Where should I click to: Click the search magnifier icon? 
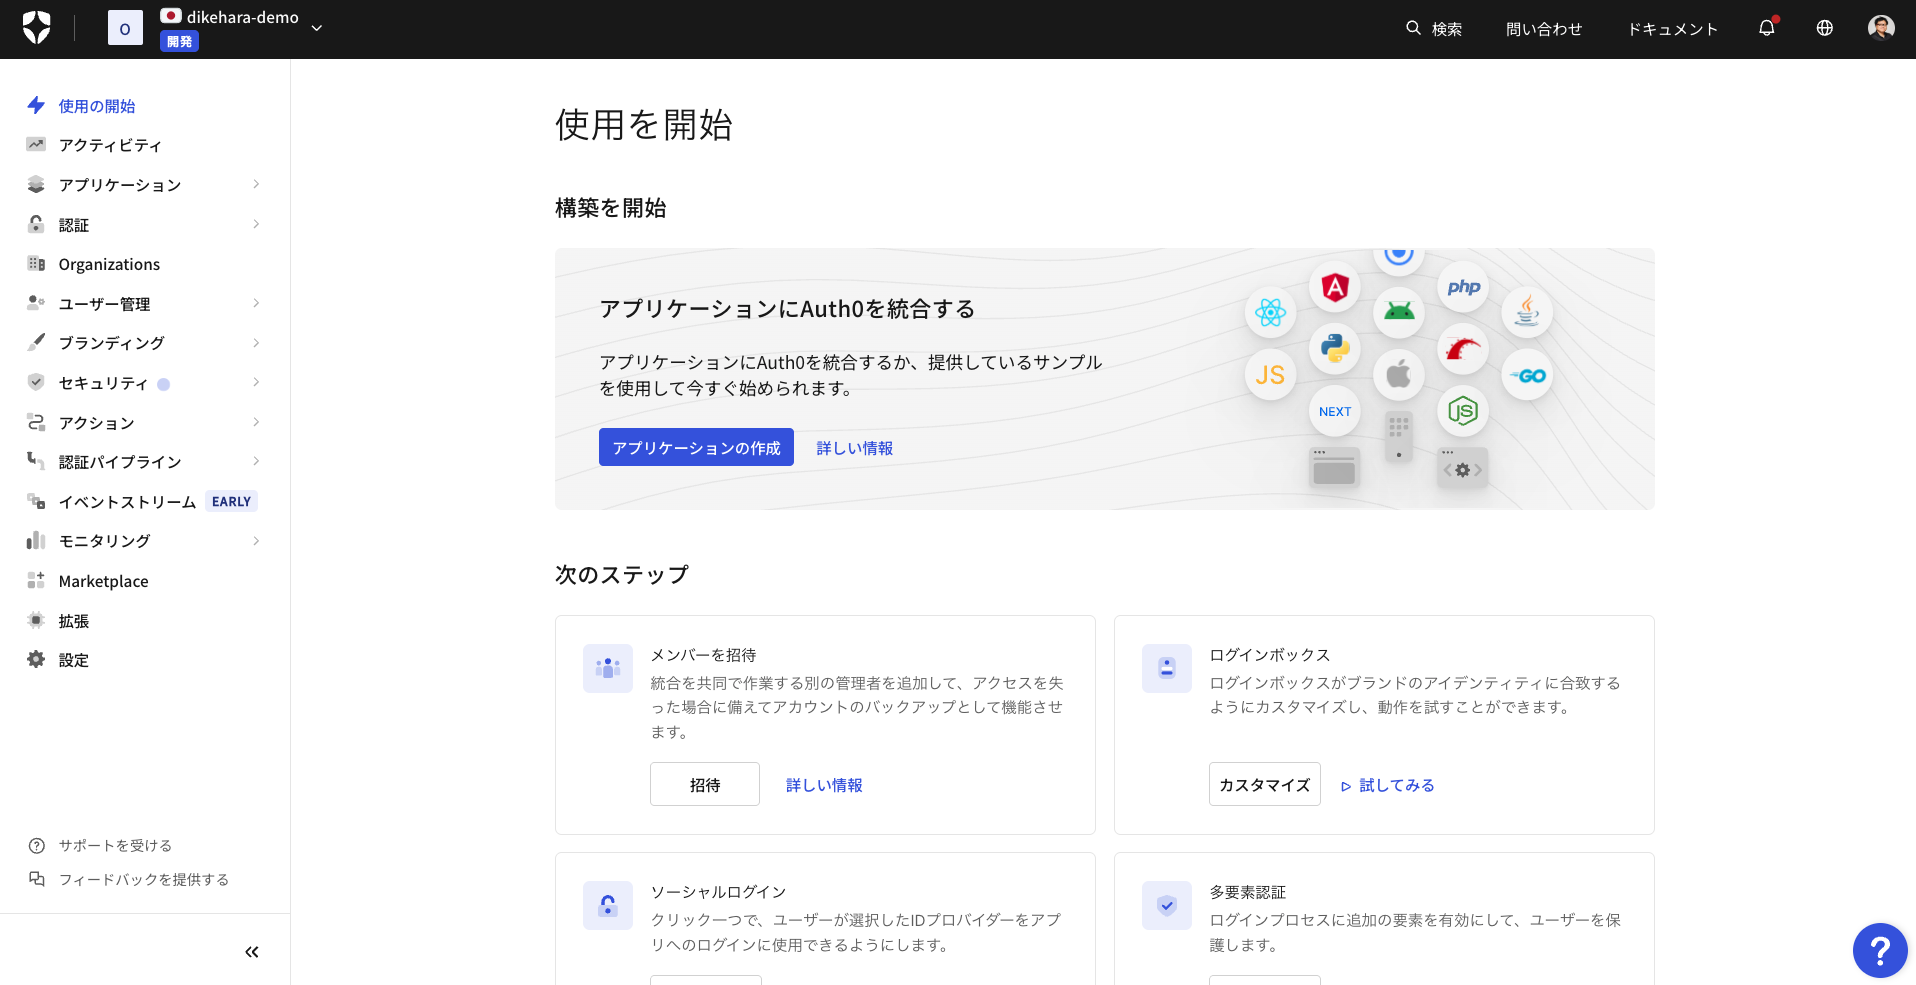1413,28
